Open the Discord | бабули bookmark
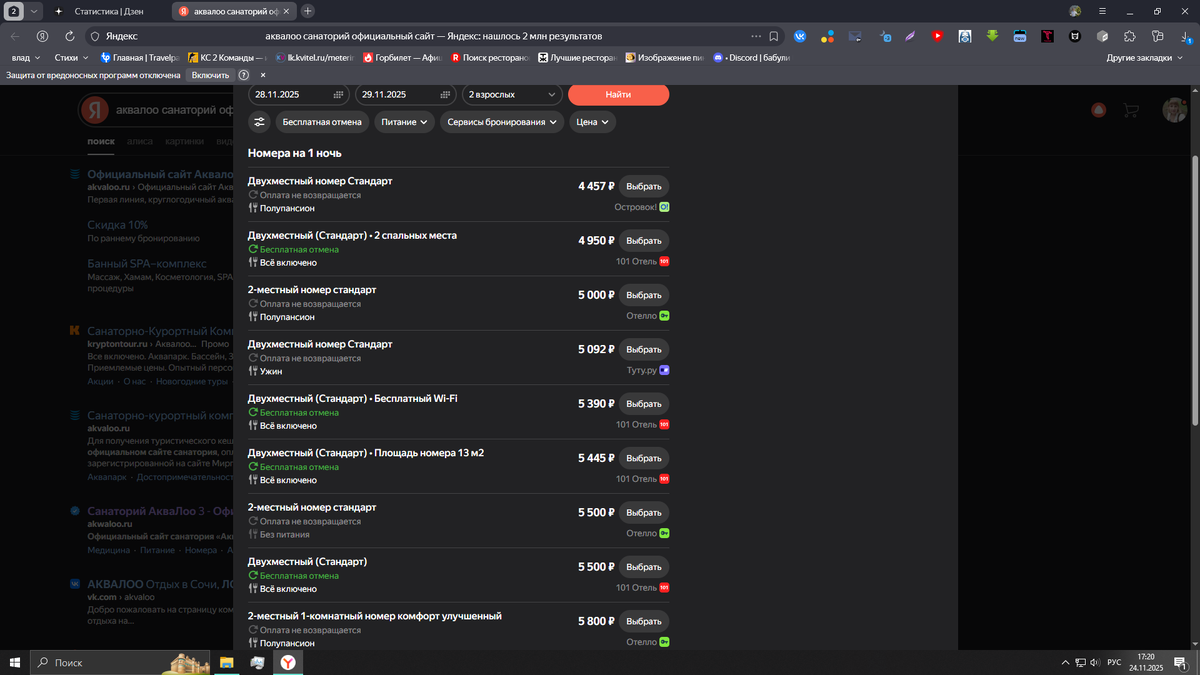 750,58
